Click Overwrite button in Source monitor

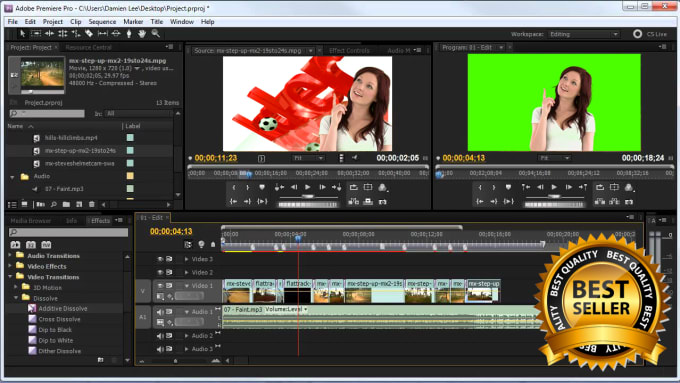(368, 202)
